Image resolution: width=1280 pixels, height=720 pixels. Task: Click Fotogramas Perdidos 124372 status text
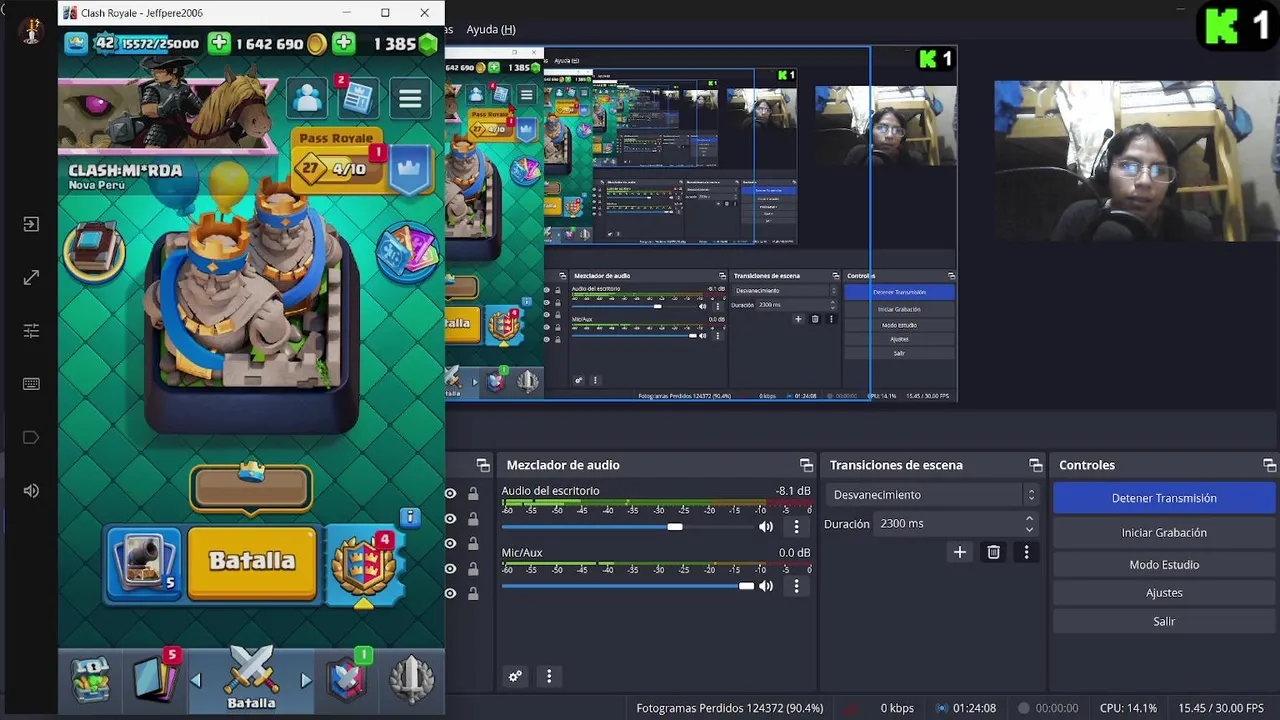tap(730, 708)
